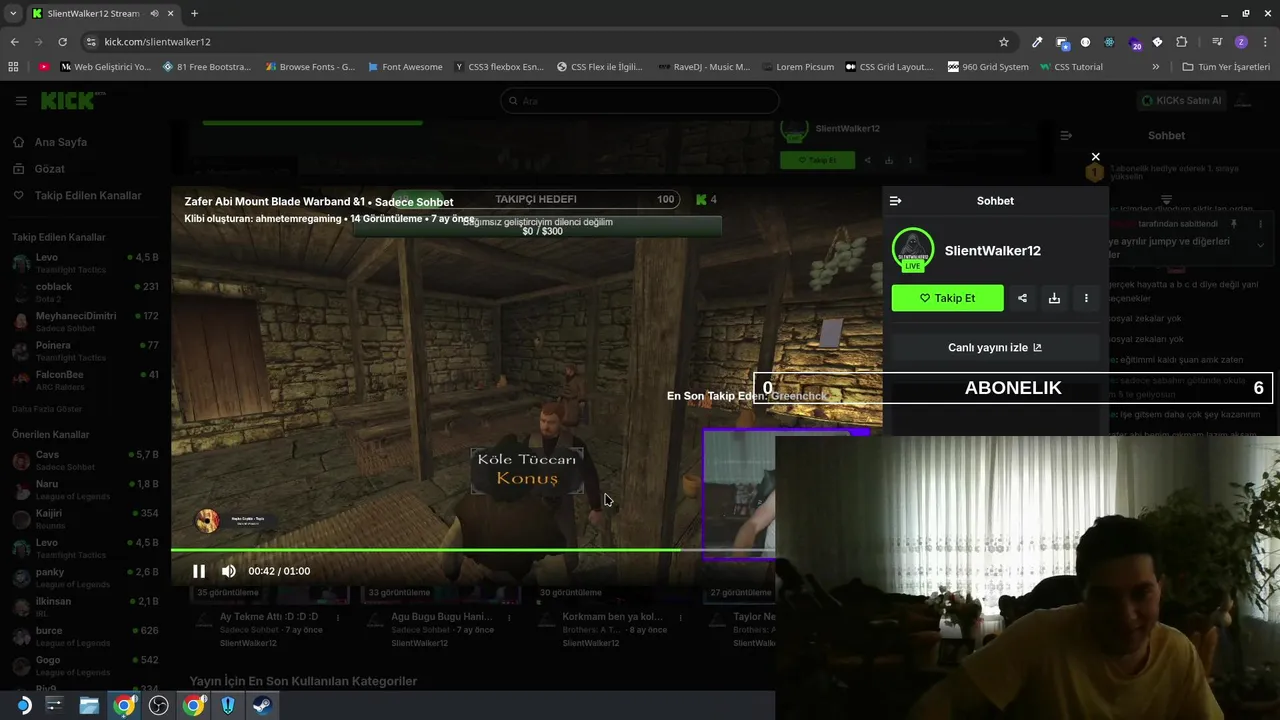Click KICKs Satın Al button
The width and height of the screenshot is (1280, 720).
coord(1181,101)
